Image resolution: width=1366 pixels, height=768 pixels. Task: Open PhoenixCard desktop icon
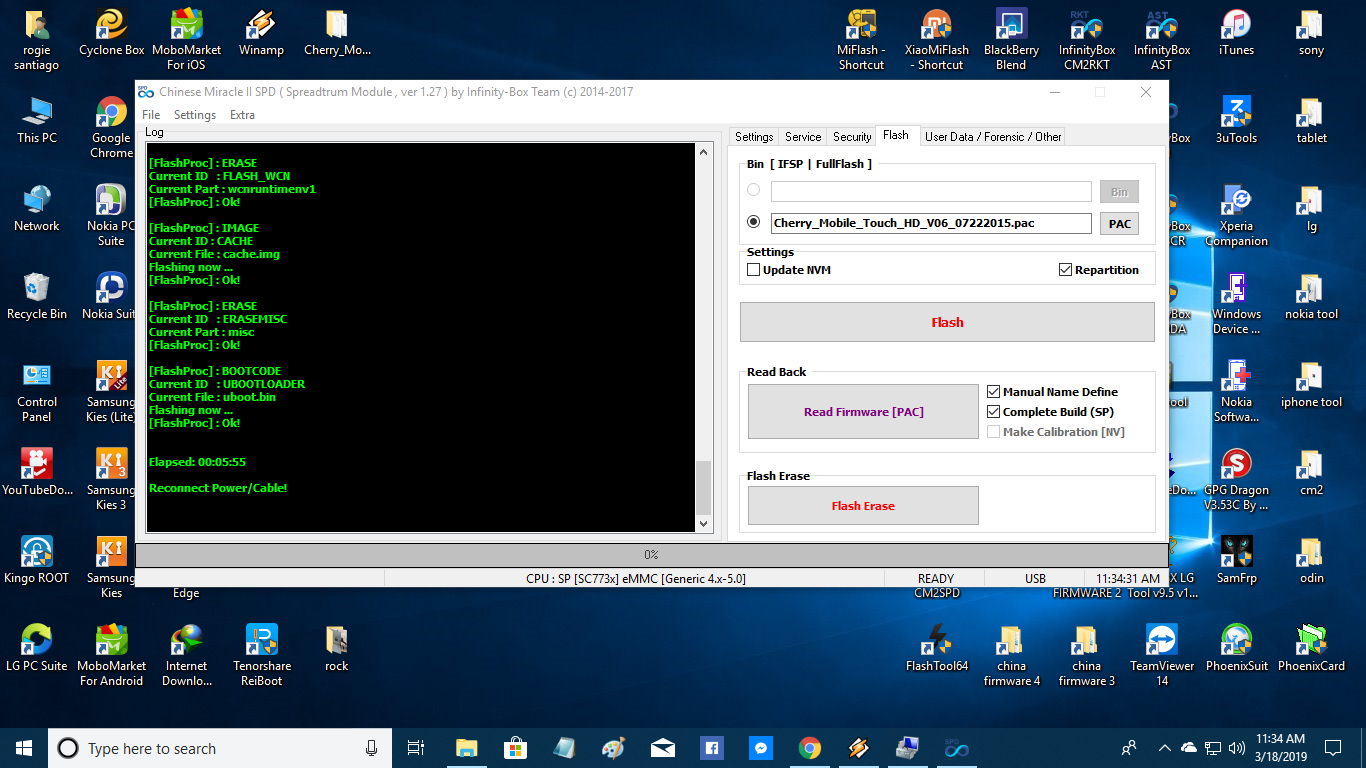(1311, 650)
